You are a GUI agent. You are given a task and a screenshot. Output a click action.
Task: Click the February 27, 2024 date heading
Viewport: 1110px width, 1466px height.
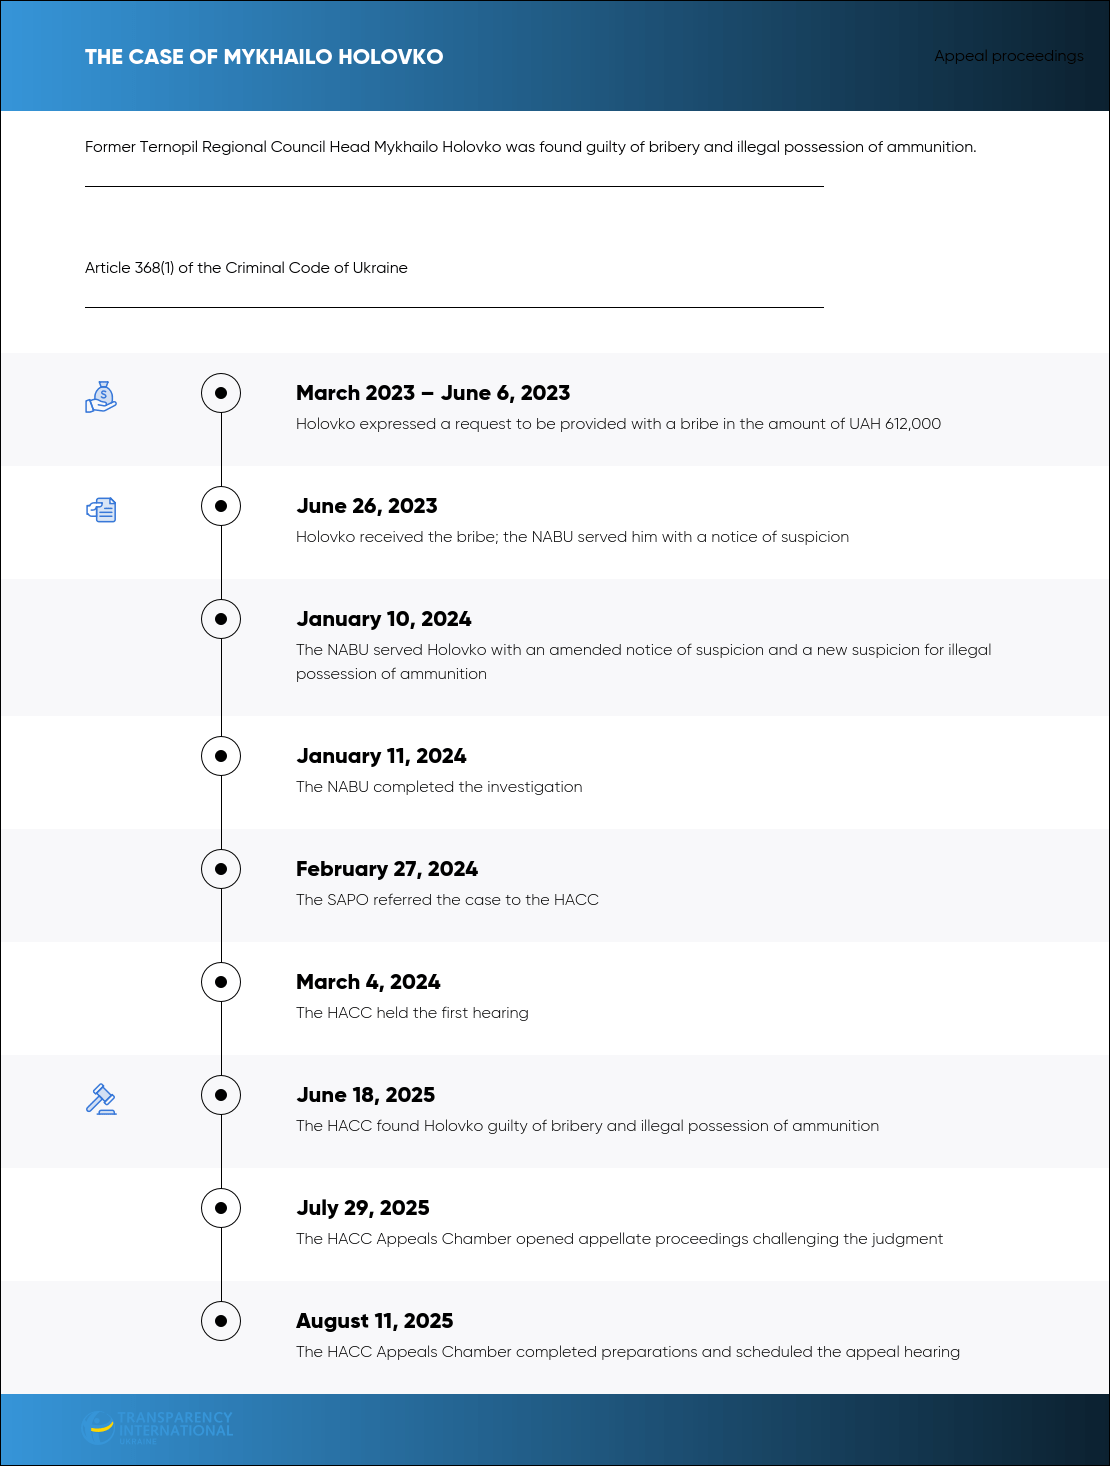point(387,869)
